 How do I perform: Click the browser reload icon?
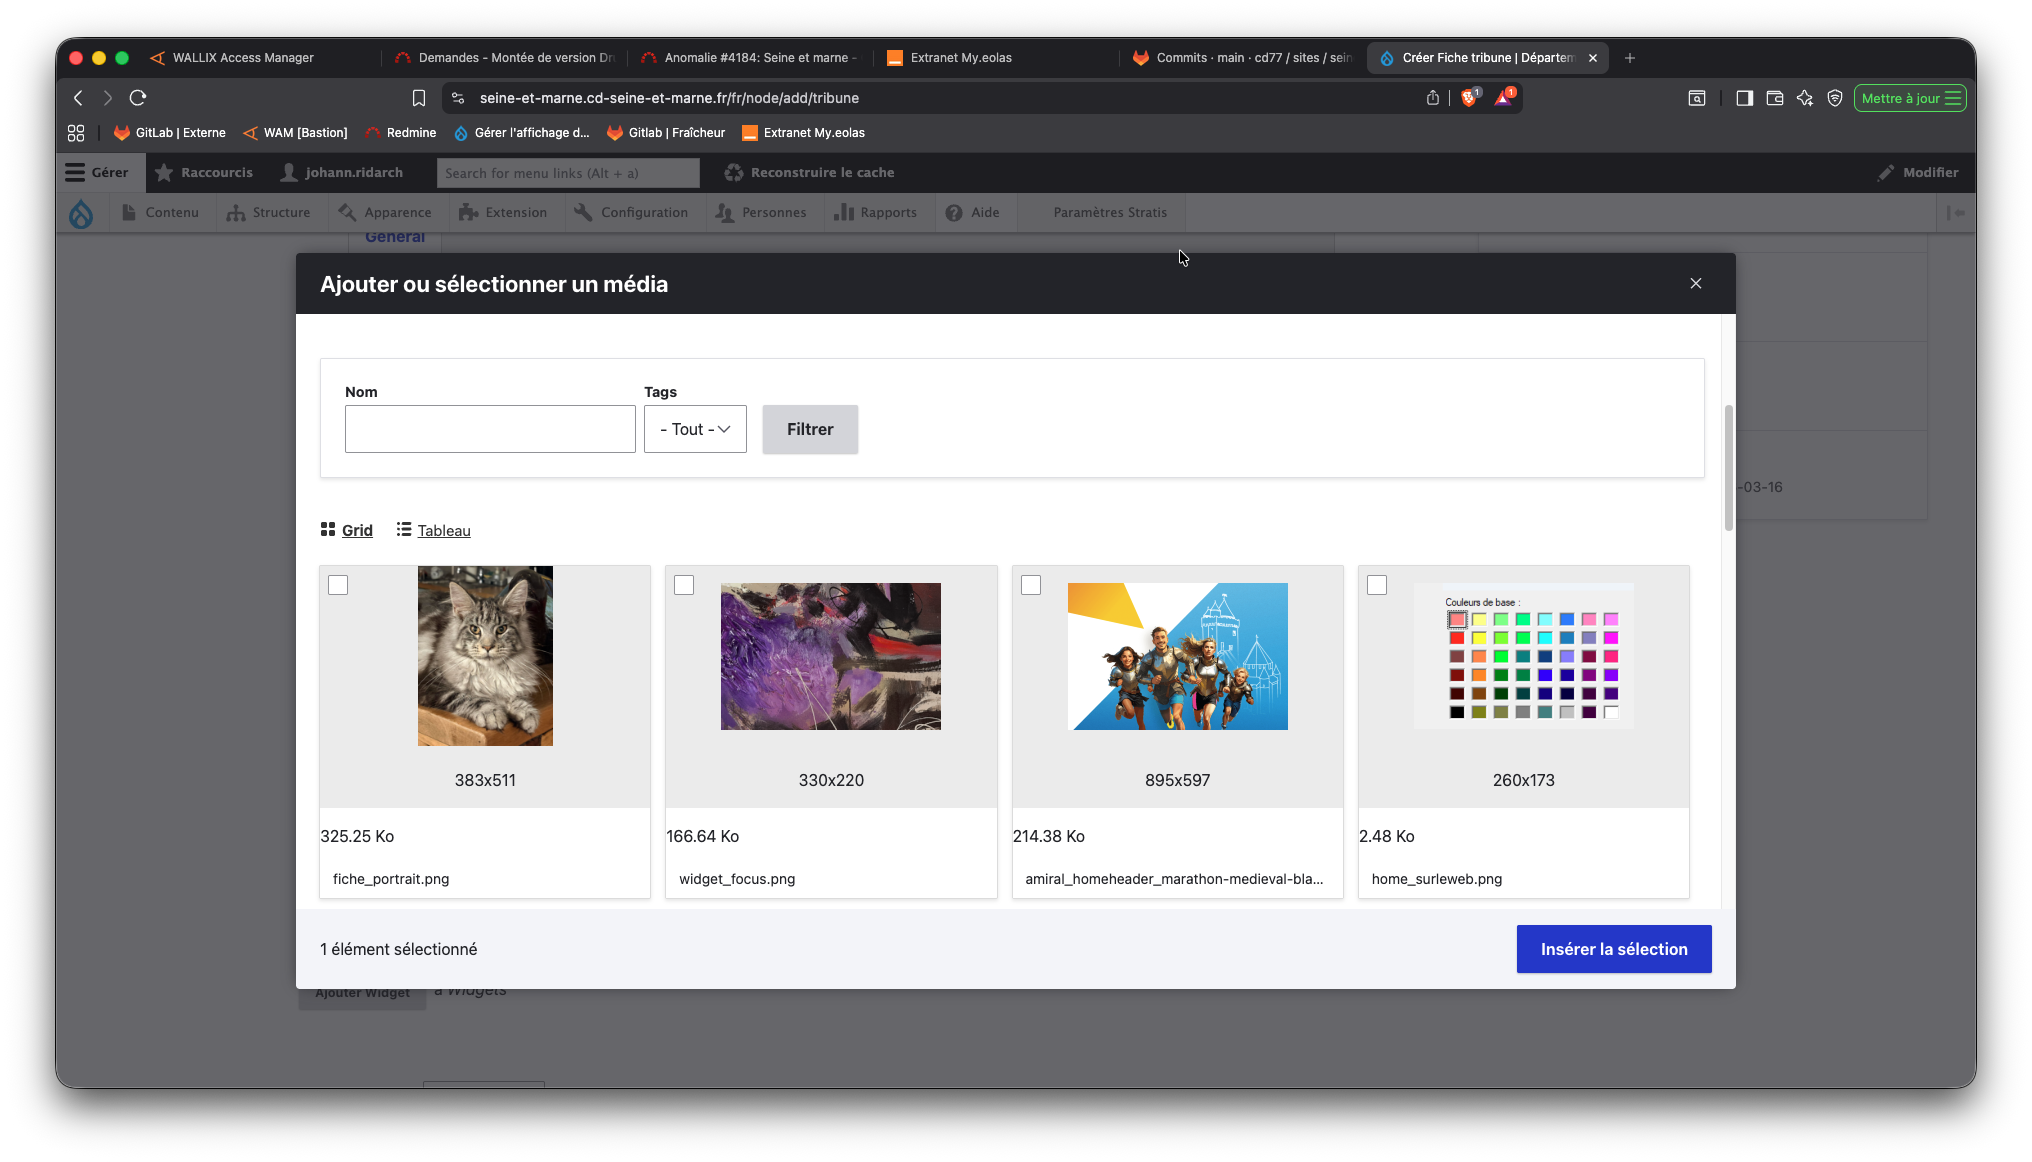[138, 98]
